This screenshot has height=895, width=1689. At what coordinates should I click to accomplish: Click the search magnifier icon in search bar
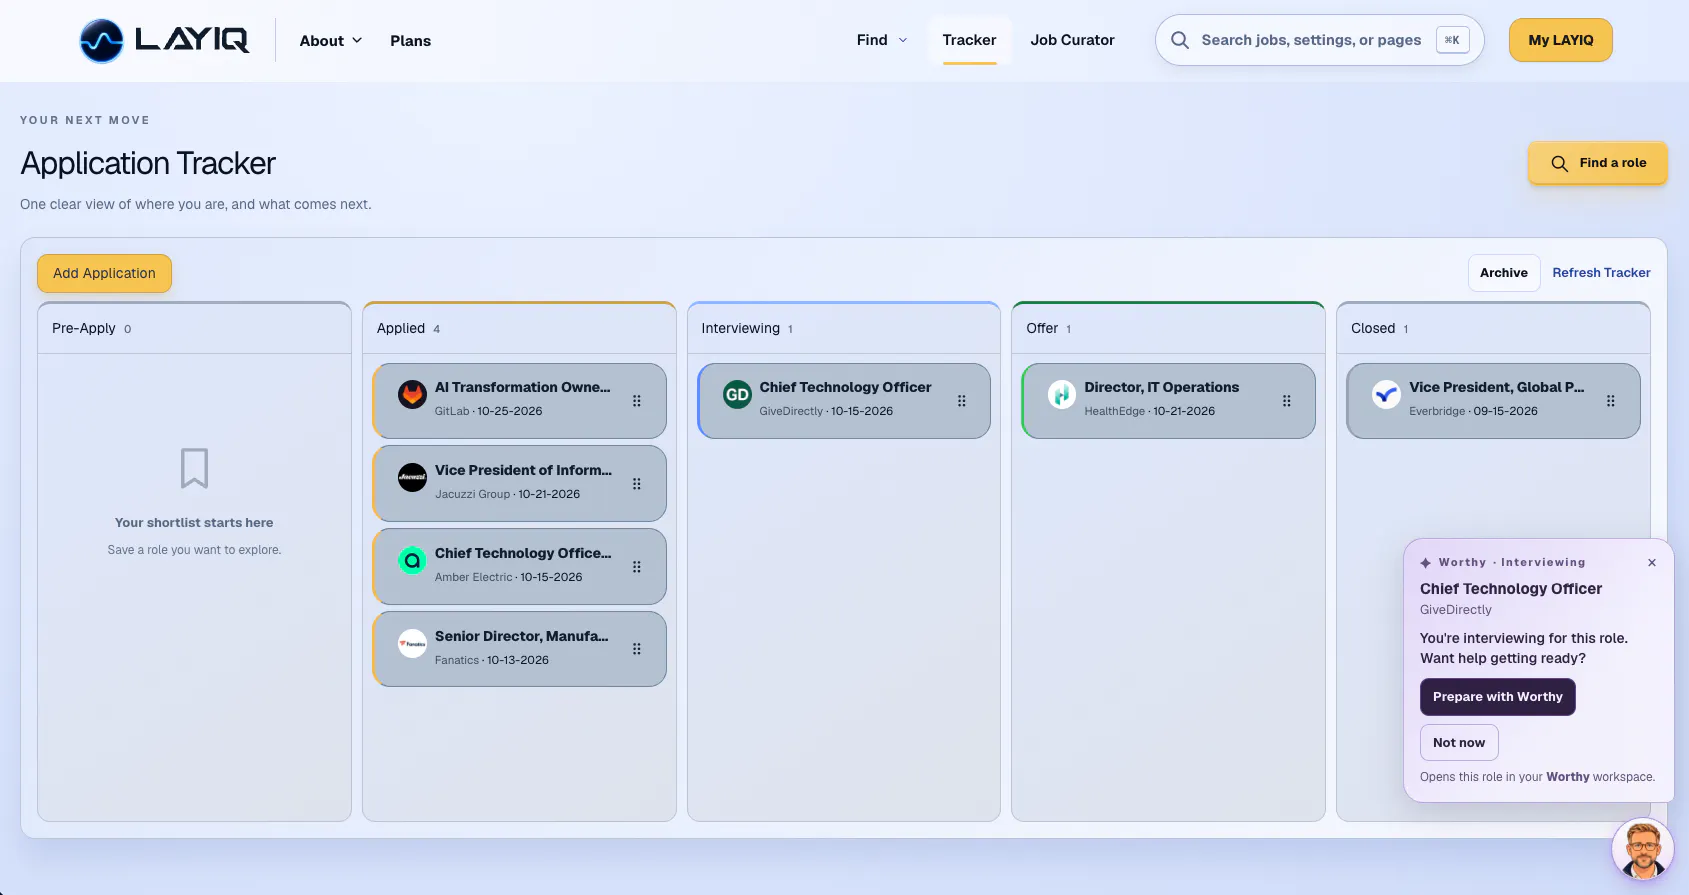pos(1180,40)
